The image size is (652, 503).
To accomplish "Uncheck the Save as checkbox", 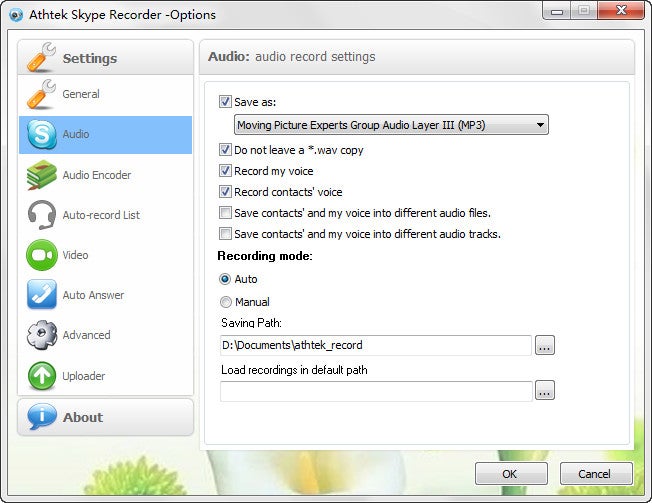I will coord(225,101).
